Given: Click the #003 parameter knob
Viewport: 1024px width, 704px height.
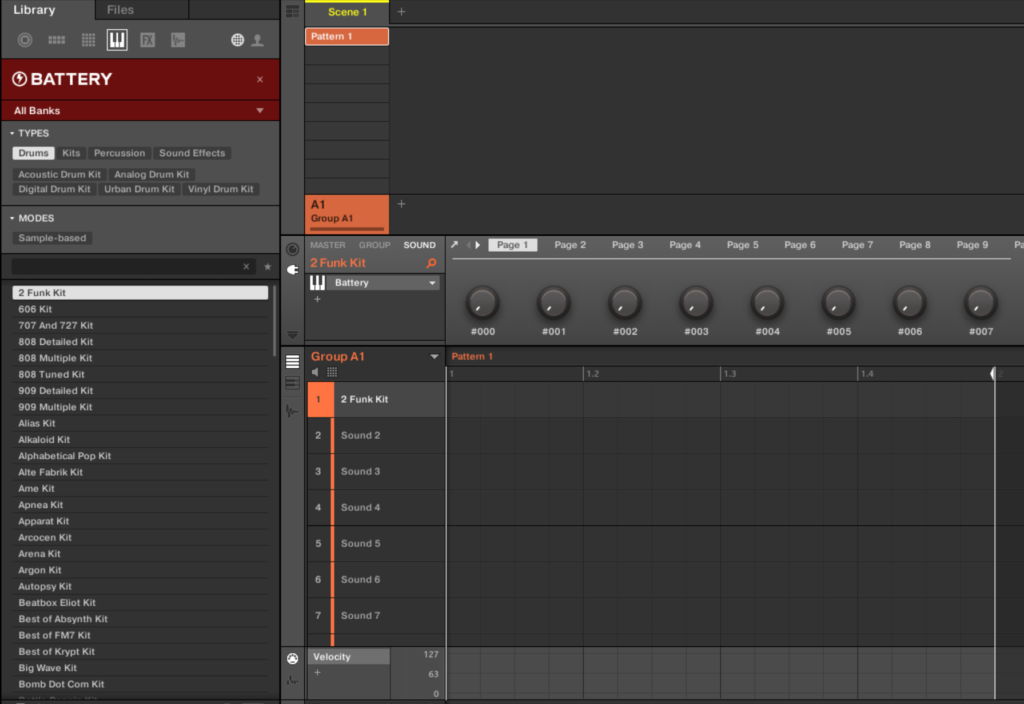Looking at the screenshot, I should tap(696, 303).
